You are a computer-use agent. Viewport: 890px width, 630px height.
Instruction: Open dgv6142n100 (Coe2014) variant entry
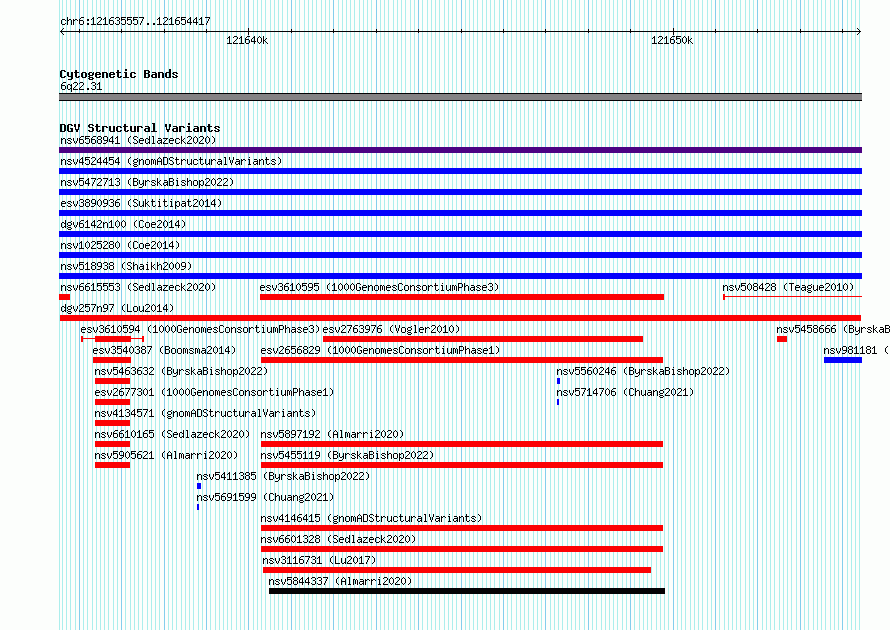[123, 224]
